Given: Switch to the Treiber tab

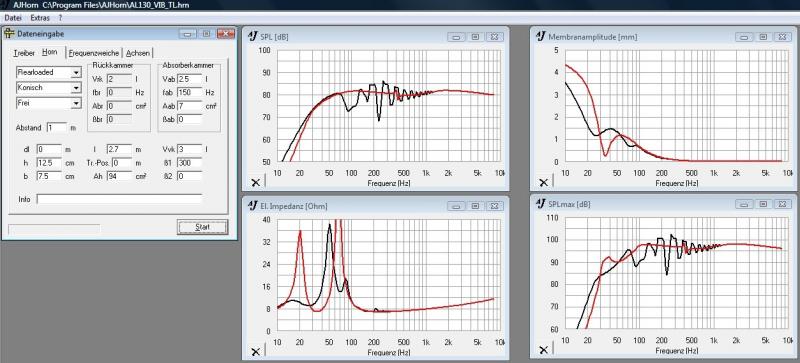Looking at the screenshot, I should 24,53.
